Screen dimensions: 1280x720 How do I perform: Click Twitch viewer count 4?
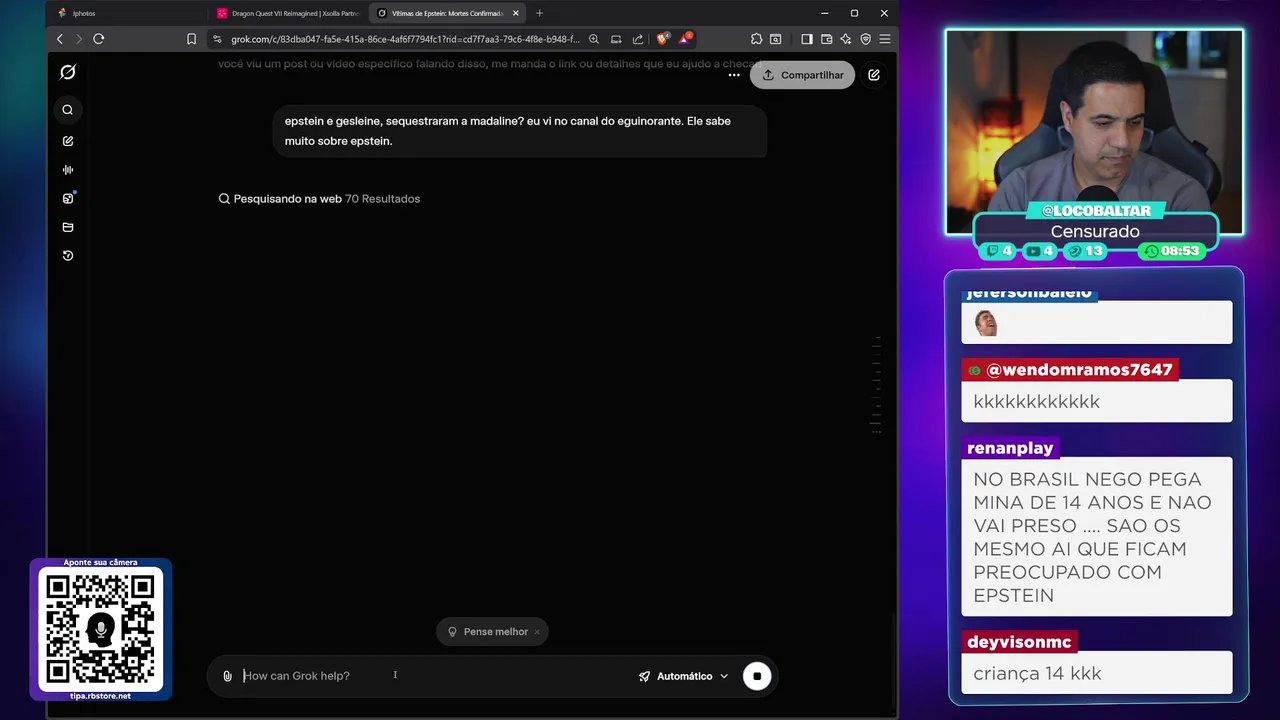click(x=999, y=251)
